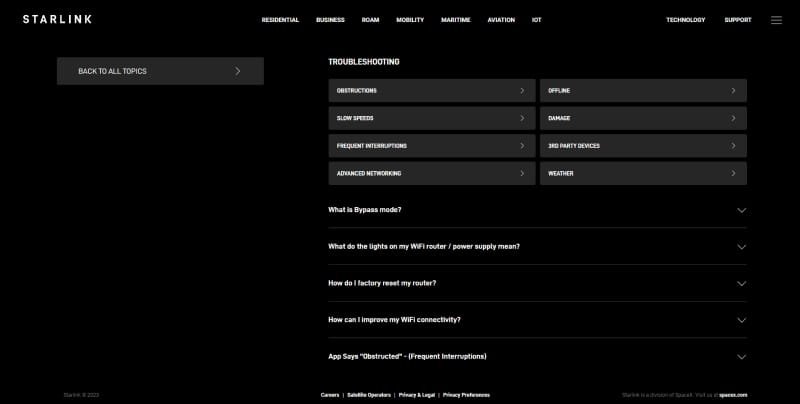Viewport: 800px width, 404px height.
Task: Click the Advanced Networking chevron arrow
Action: point(522,173)
